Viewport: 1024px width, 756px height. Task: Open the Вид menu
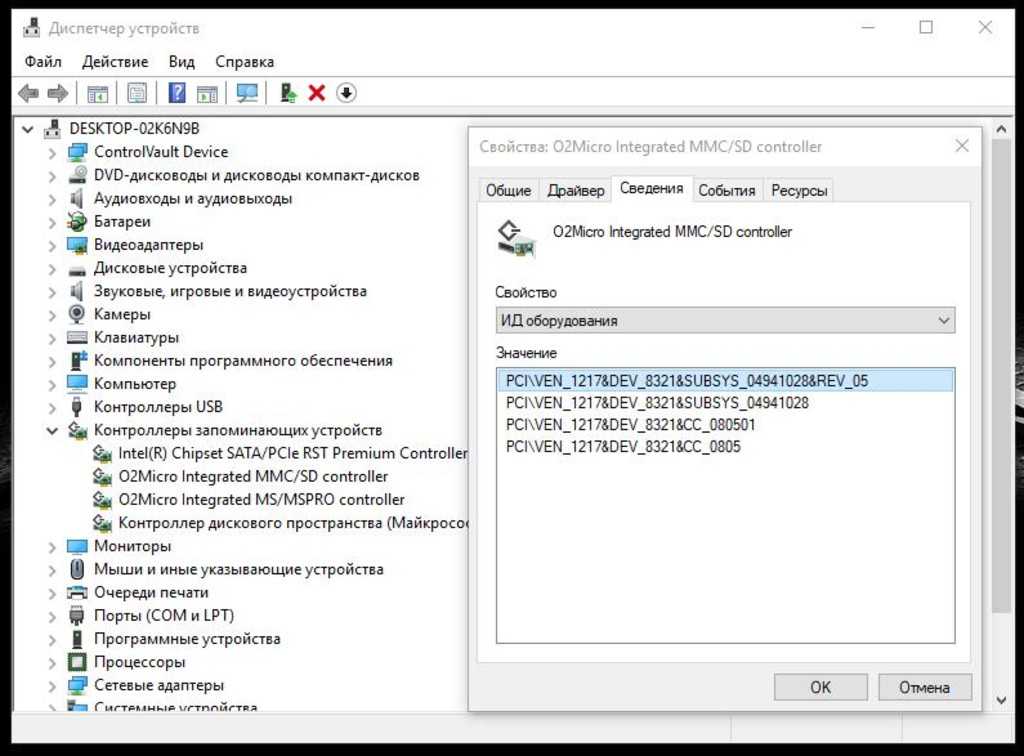tap(182, 61)
